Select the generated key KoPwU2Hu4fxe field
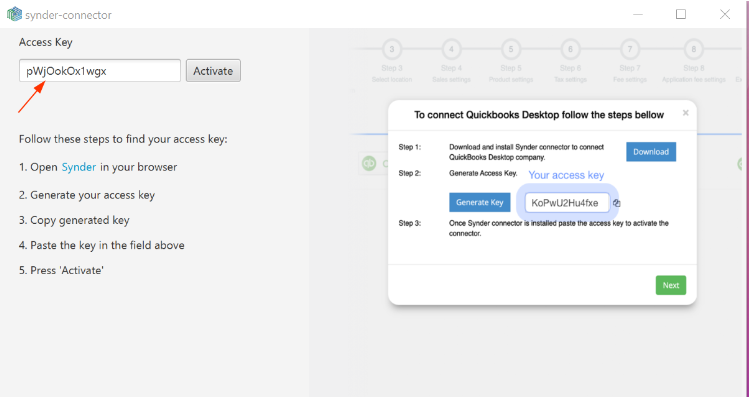 coord(567,203)
